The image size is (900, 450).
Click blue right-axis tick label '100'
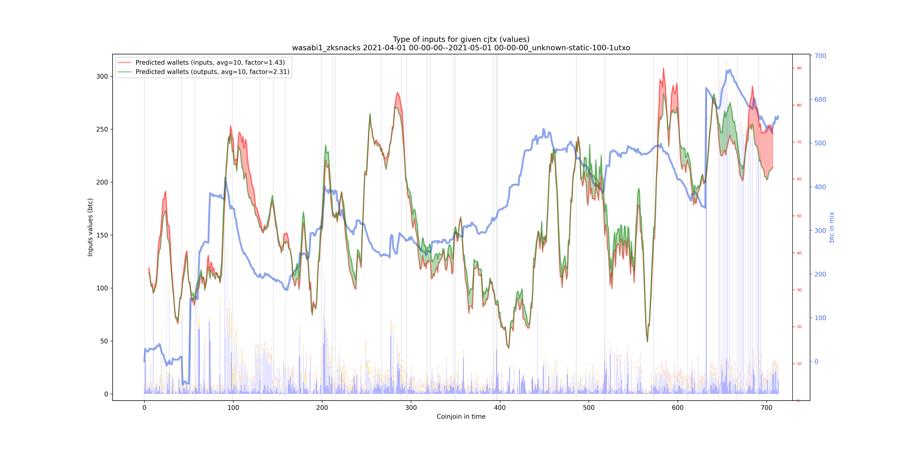(819, 318)
